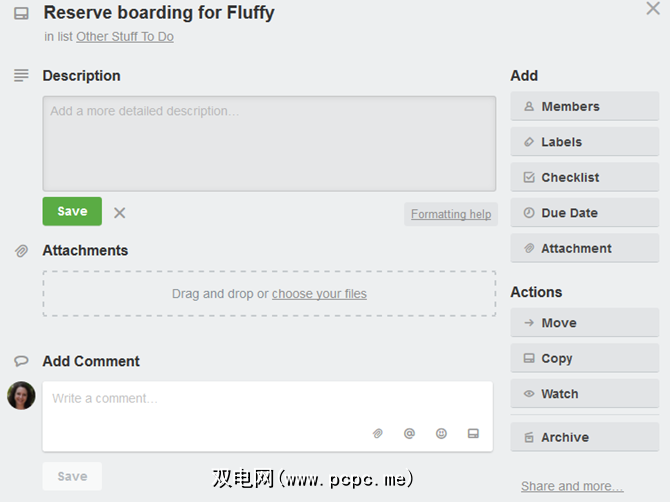Copy this card
The image size is (670, 502).
pos(584,359)
